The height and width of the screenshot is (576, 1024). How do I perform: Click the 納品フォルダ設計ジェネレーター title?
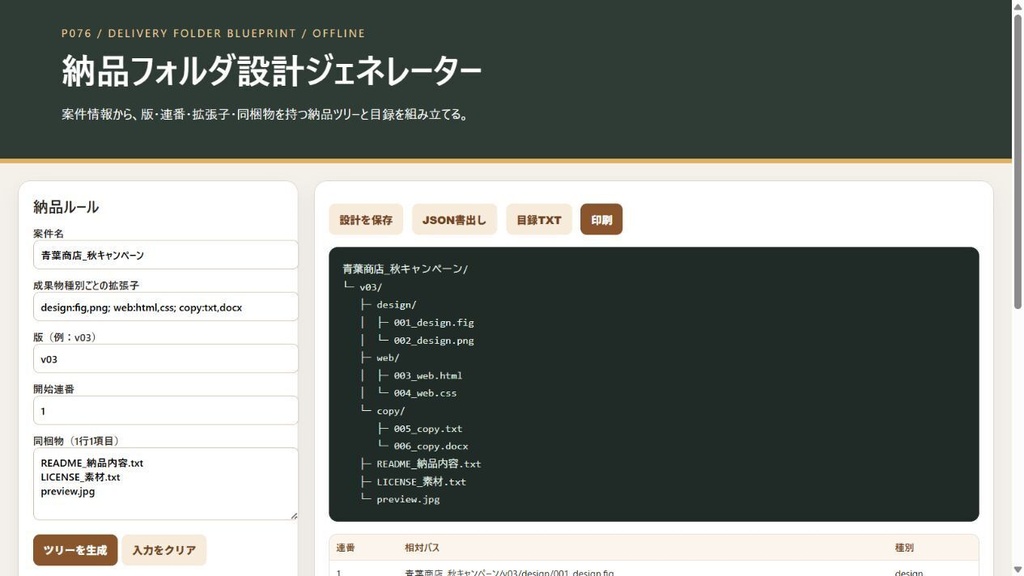271,71
